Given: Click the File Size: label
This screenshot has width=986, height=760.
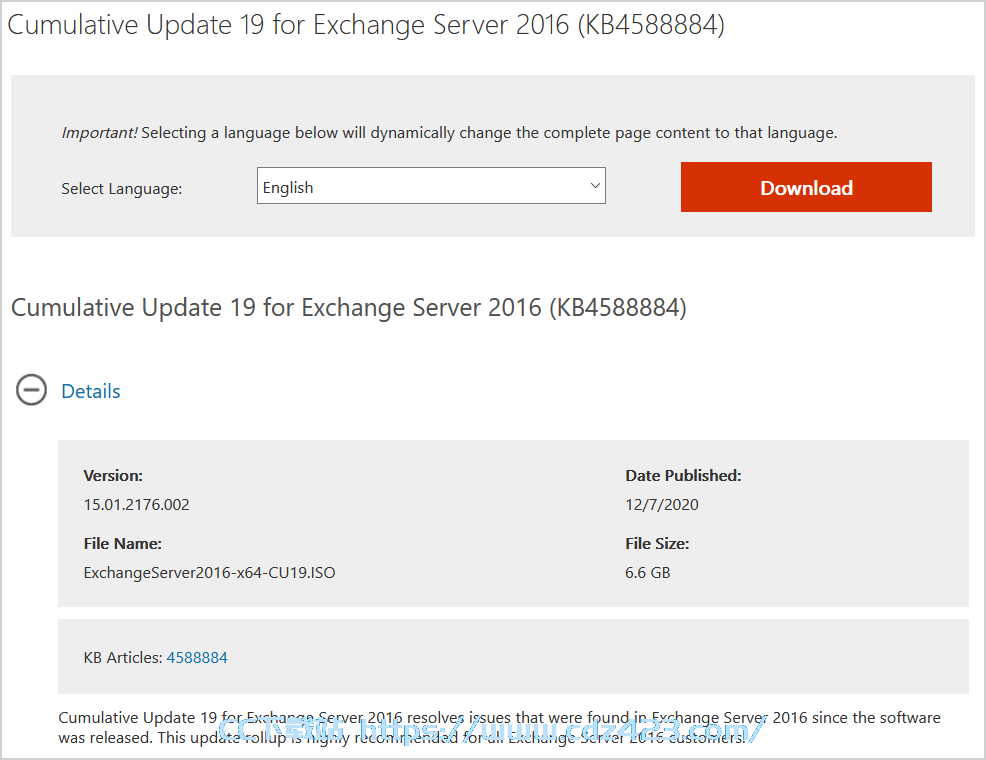Looking at the screenshot, I should click(657, 544).
